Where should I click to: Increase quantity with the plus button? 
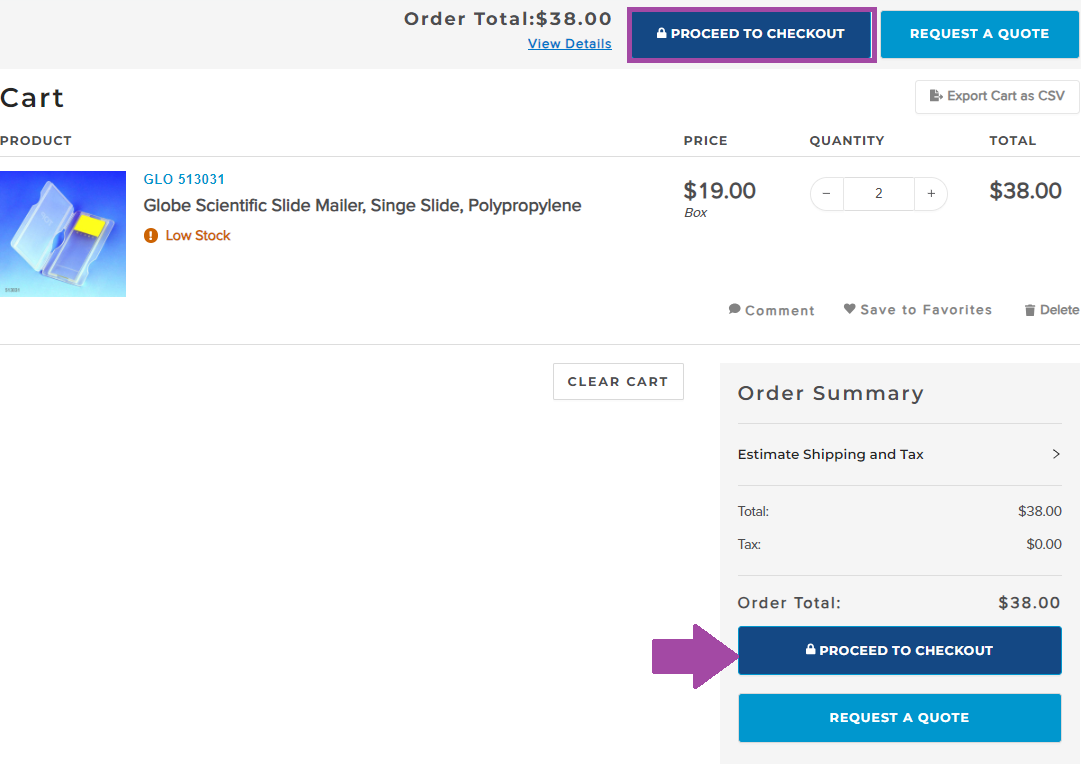pos(931,194)
